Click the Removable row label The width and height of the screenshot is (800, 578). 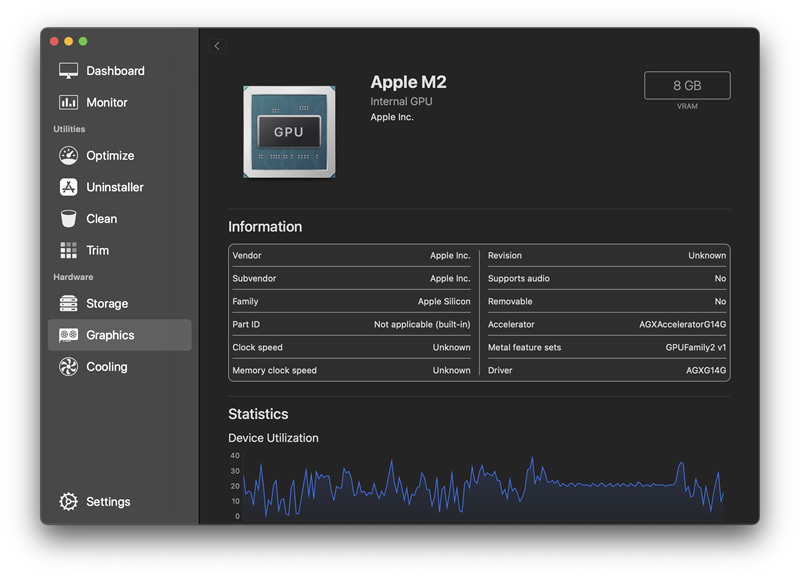click(510, 301)
